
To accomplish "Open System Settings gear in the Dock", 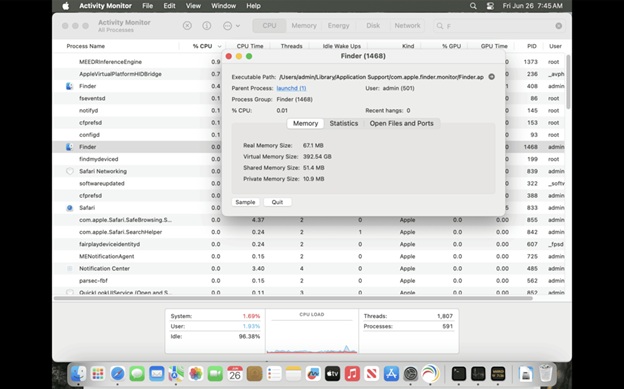I will [410, 374].
